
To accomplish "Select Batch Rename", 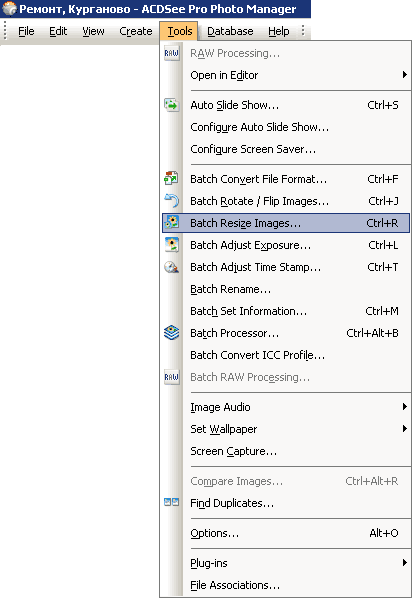I will (286, 289).
